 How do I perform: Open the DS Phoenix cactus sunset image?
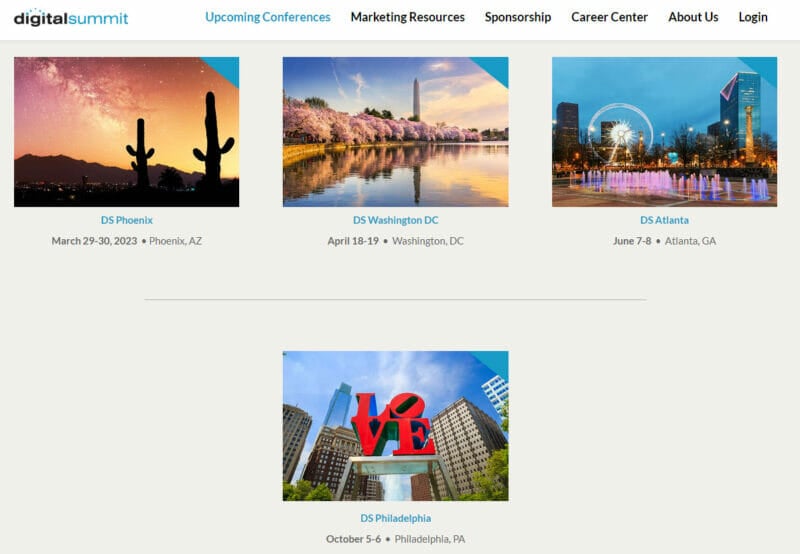click(x=127, y=132)
